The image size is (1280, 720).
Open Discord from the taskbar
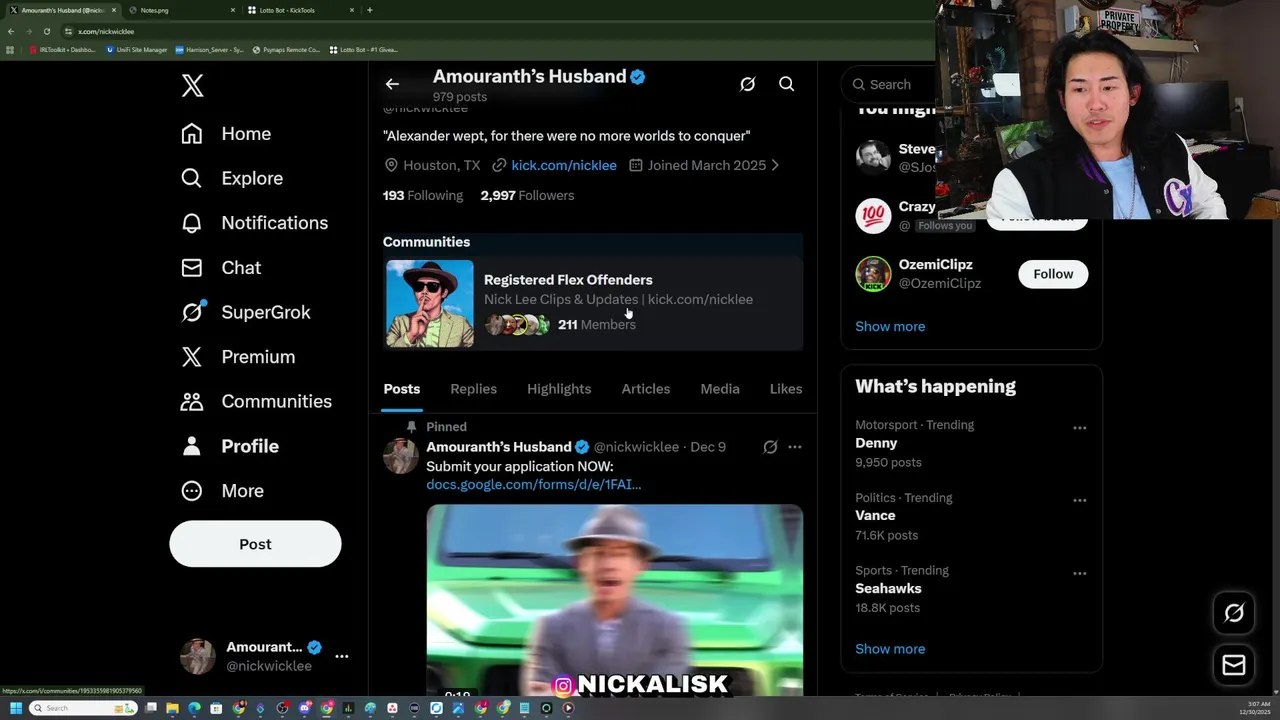point(305,708)
